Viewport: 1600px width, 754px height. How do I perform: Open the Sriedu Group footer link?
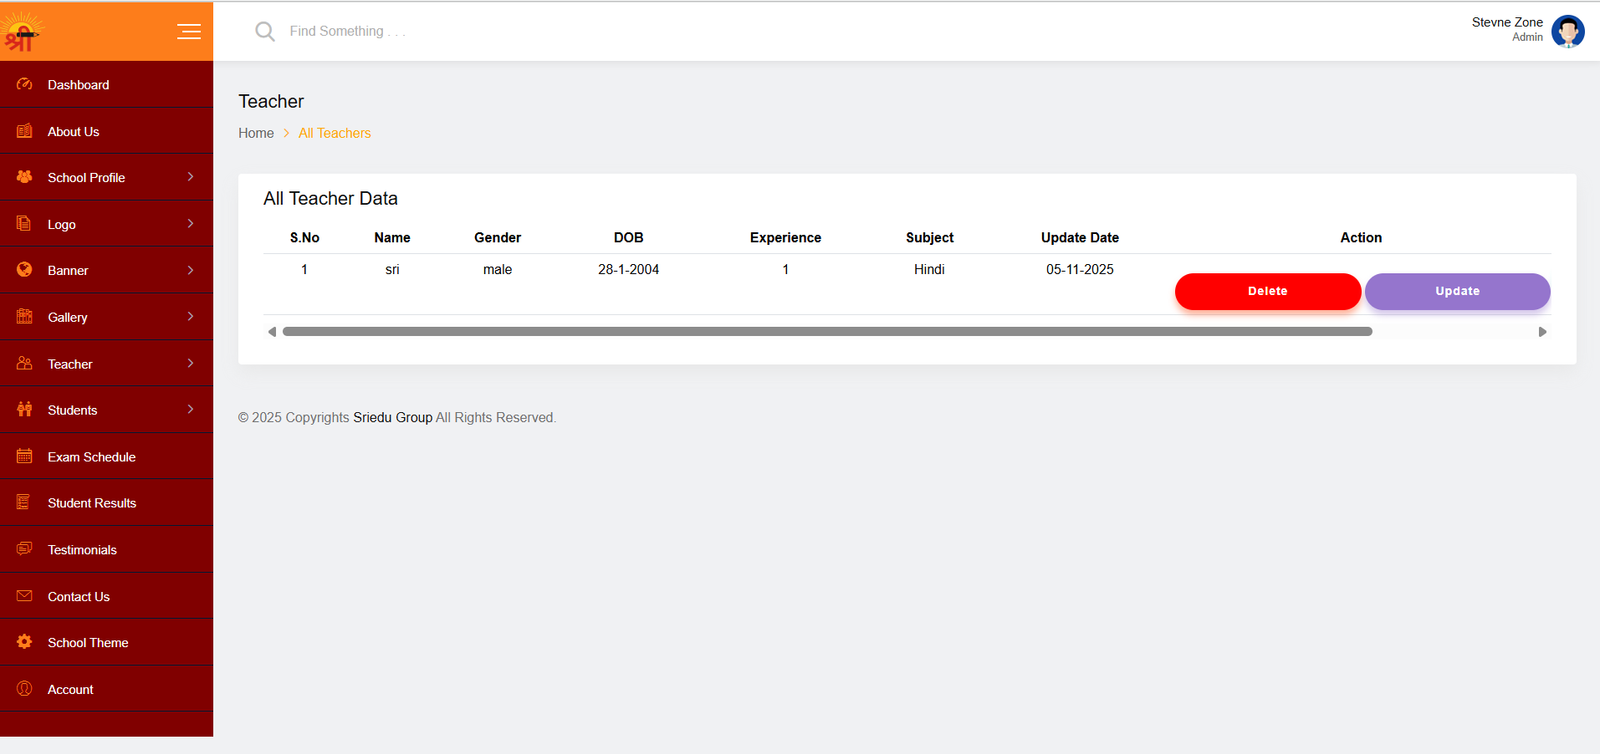point(392,417)
